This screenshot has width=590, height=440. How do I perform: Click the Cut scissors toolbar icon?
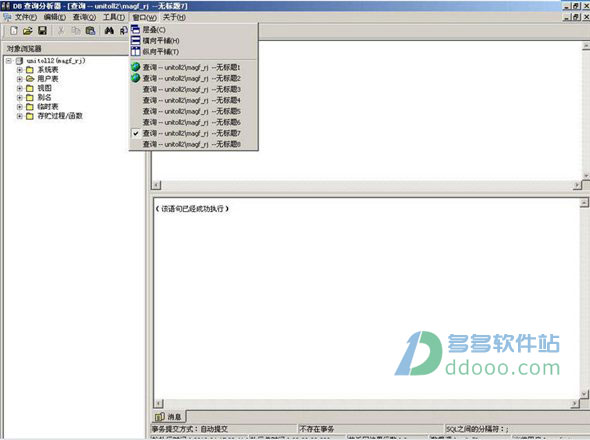[x=61, y=31]
